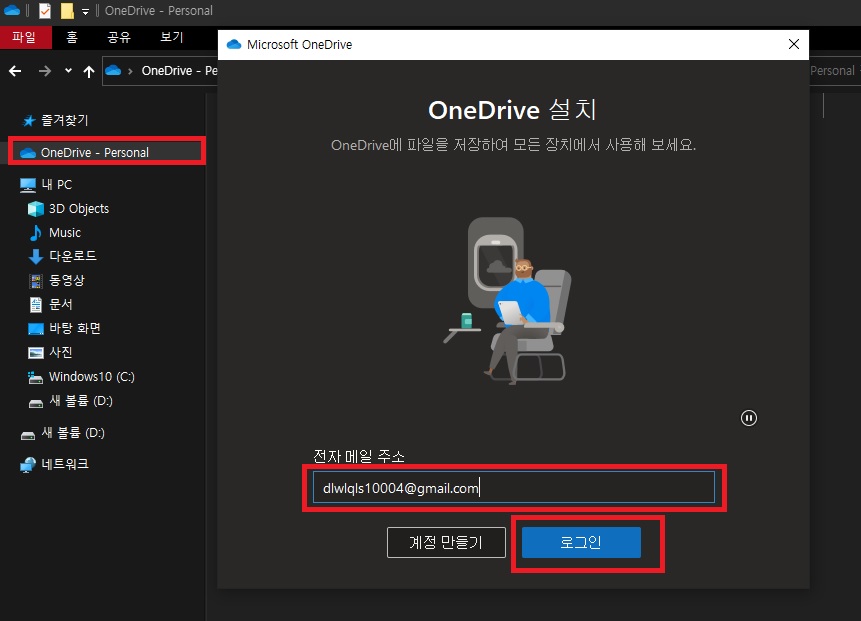Click the new folder icon in quick access toolbar
Image resolution: width=861 pixels, height=621 pixels.
pyautogui.click(x=67, y=10)
